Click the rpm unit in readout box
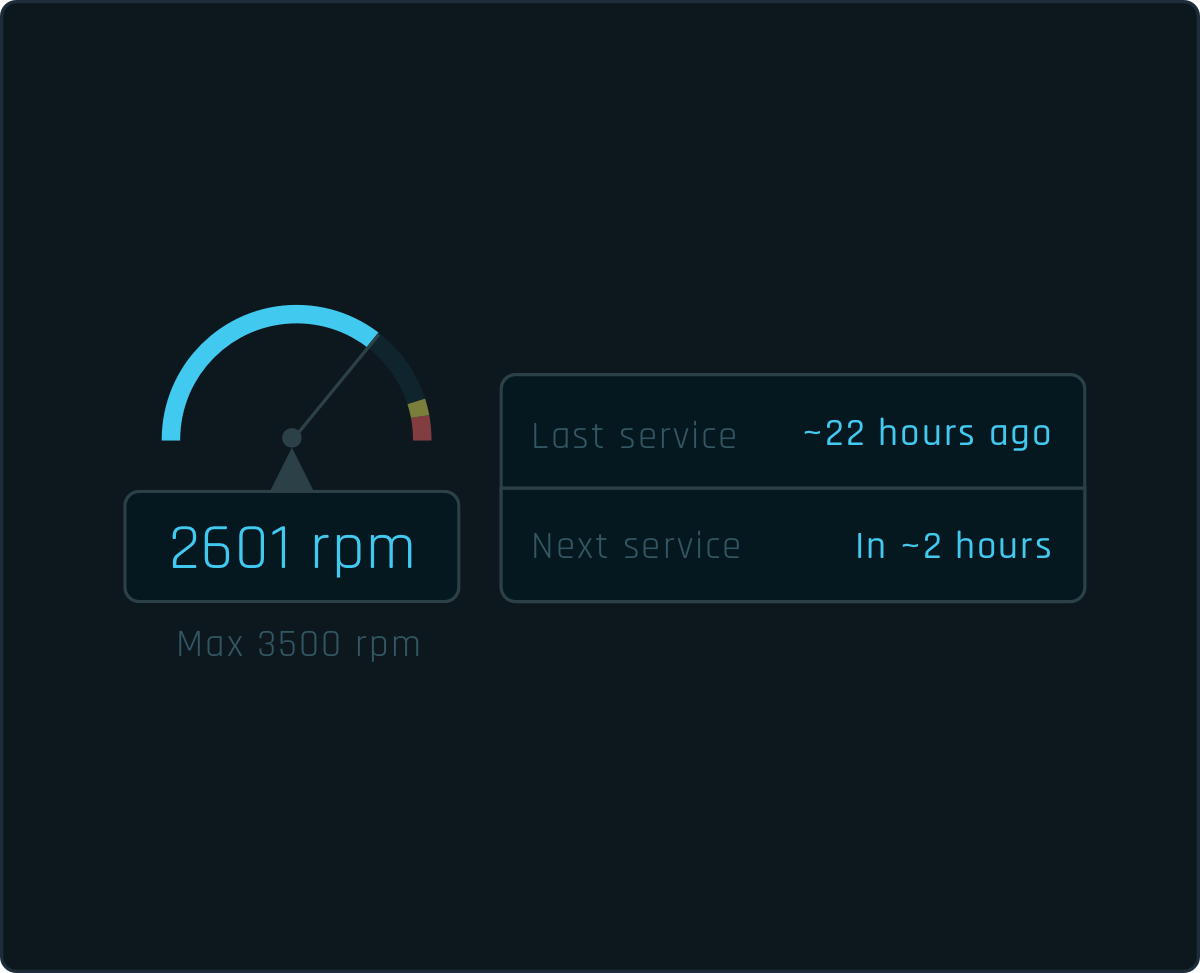Image resolution: width=1200 pixels, height=973 pixels. [x=363, y=552]
